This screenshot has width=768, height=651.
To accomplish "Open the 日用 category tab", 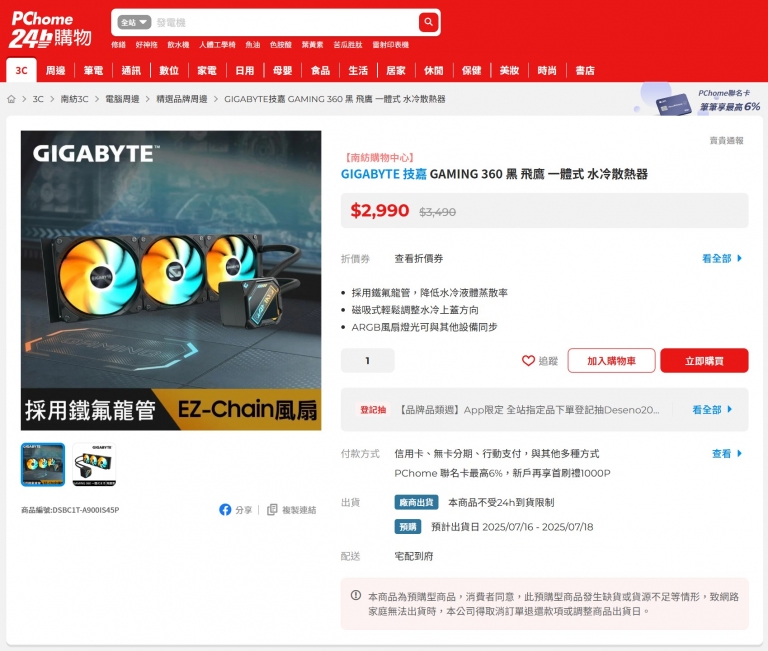I will 244,71.
